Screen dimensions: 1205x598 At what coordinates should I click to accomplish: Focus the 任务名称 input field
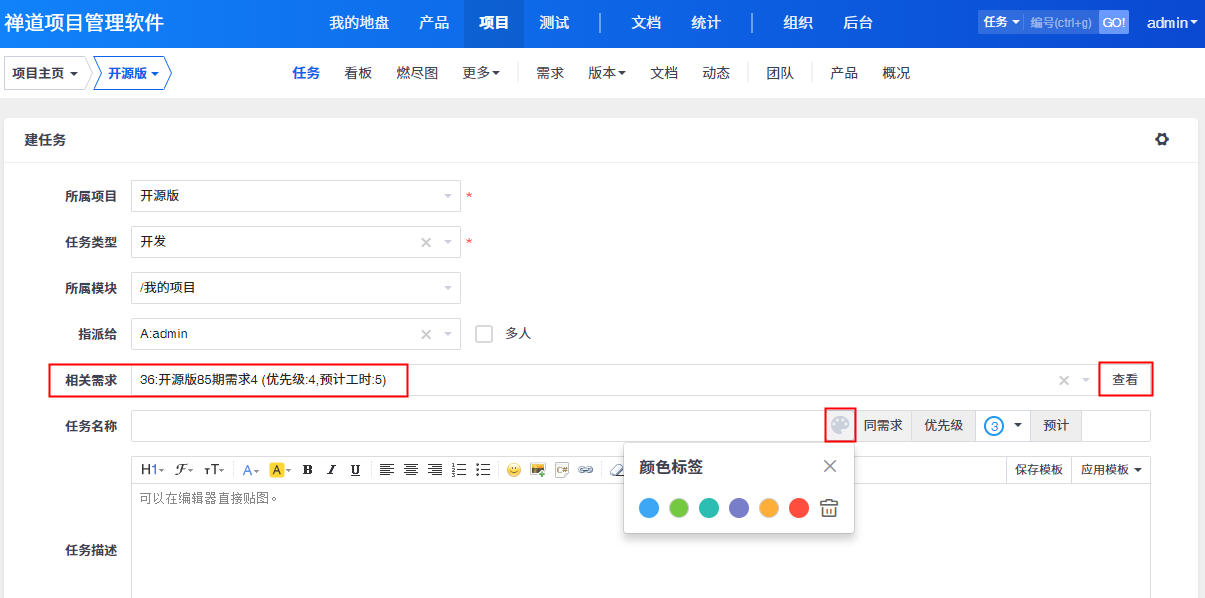[478, 425]
